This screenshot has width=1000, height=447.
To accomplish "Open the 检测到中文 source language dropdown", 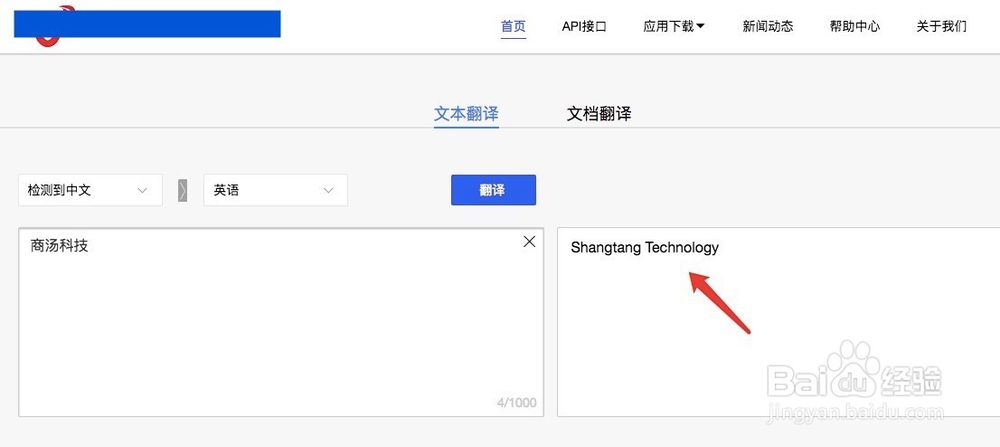I will click(x=90, y=190).
